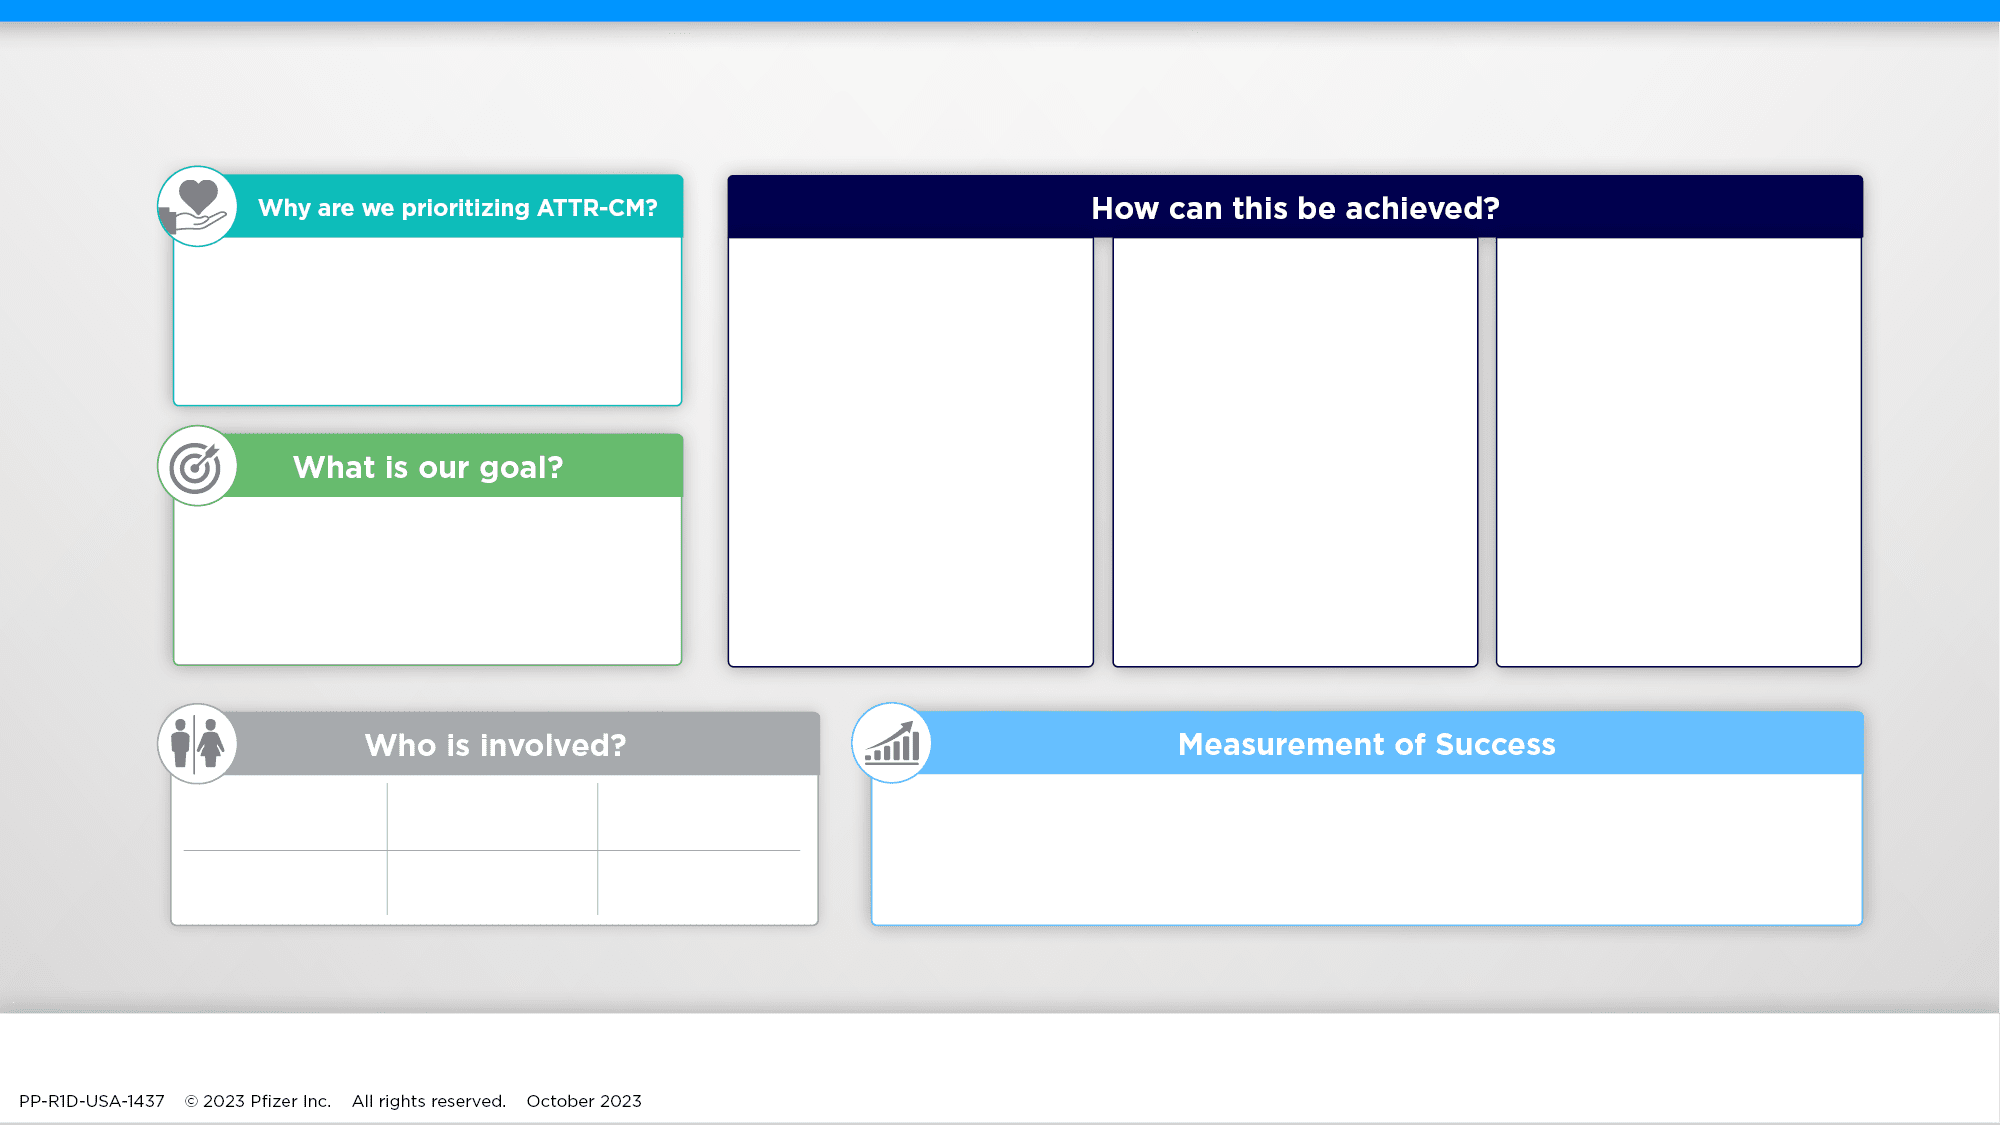Click top-middle cell of 'Who is involved?' table
Image resolution: width=2000 pixels, height=1125 pixels.
tap(492, 815)
